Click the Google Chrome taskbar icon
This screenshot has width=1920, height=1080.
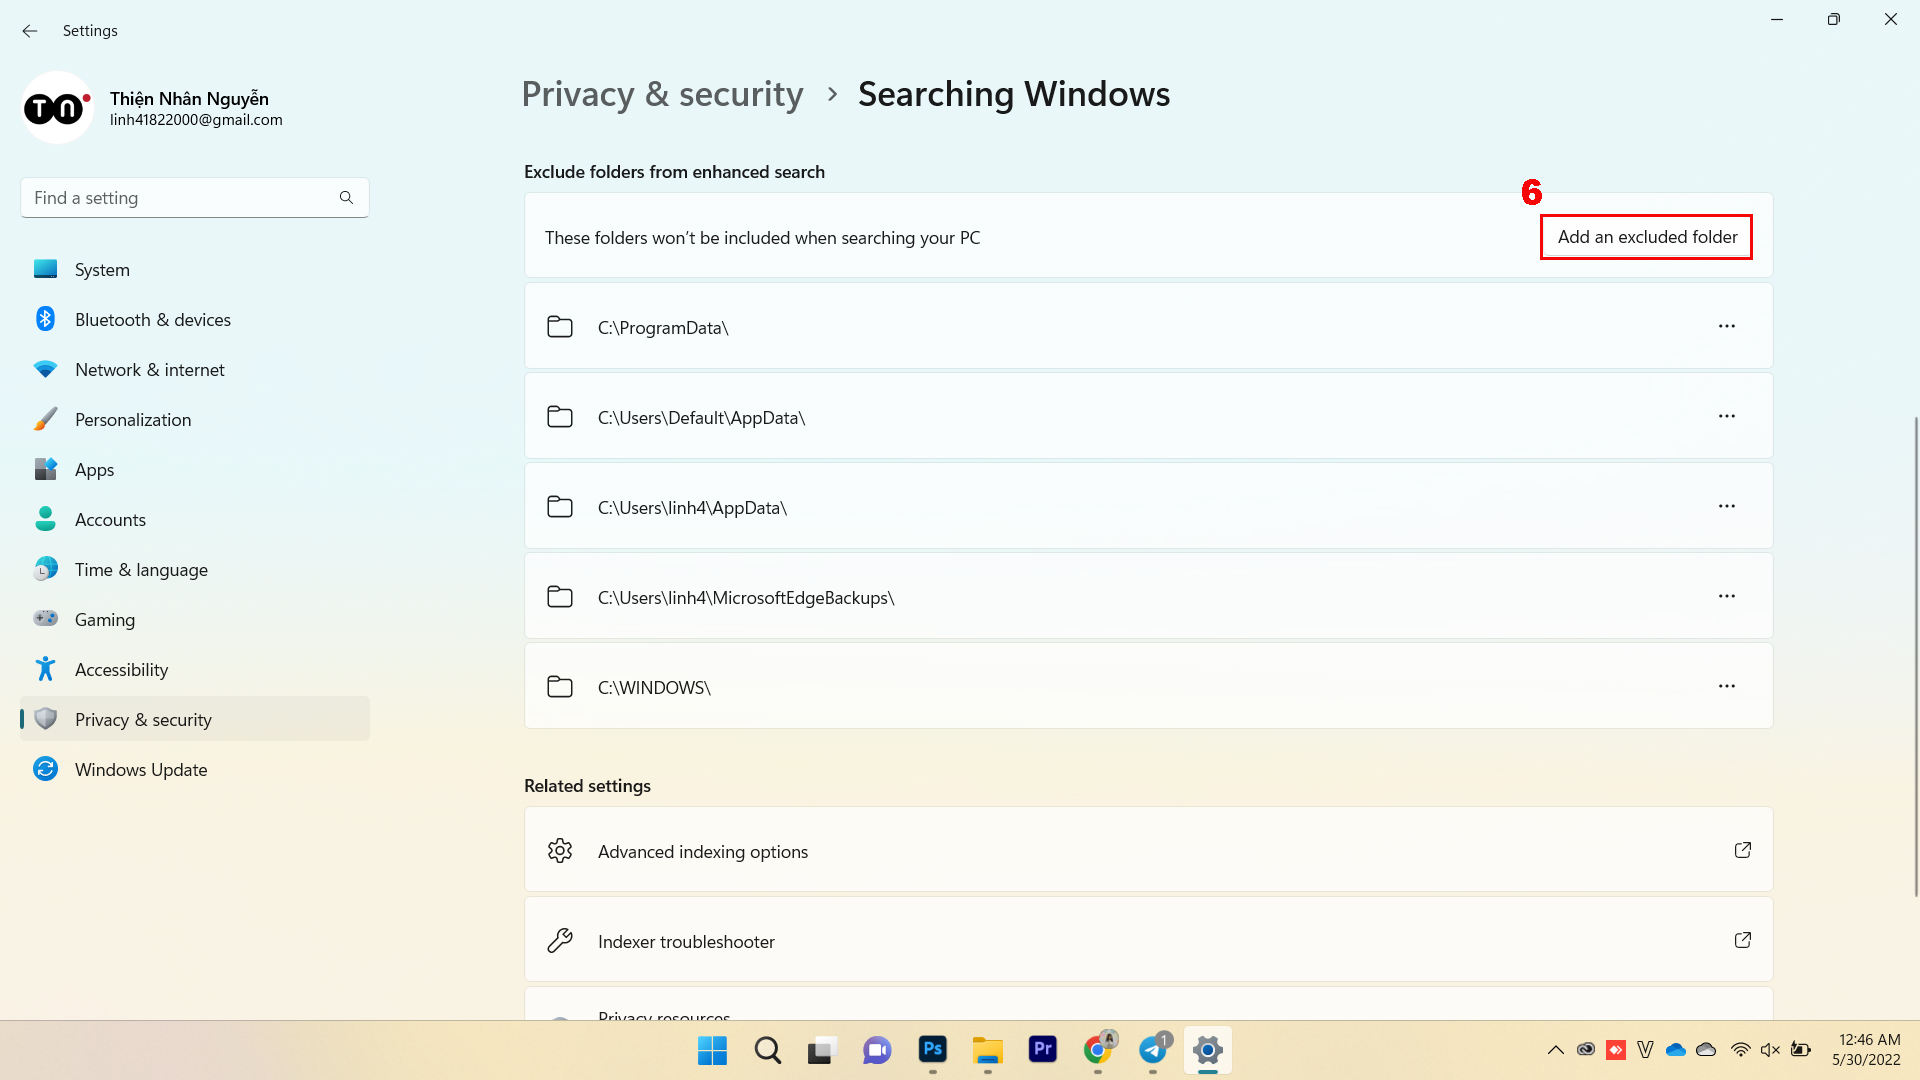(1097, 1050)
